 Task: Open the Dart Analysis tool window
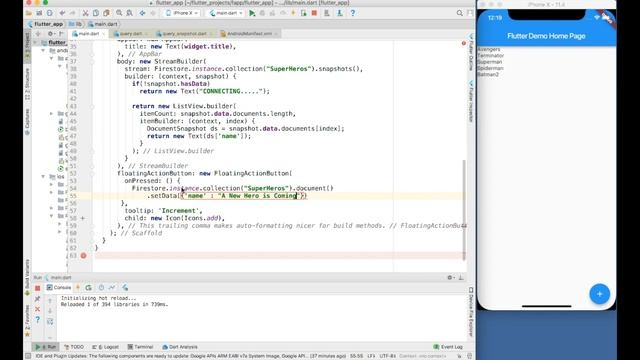180,347
